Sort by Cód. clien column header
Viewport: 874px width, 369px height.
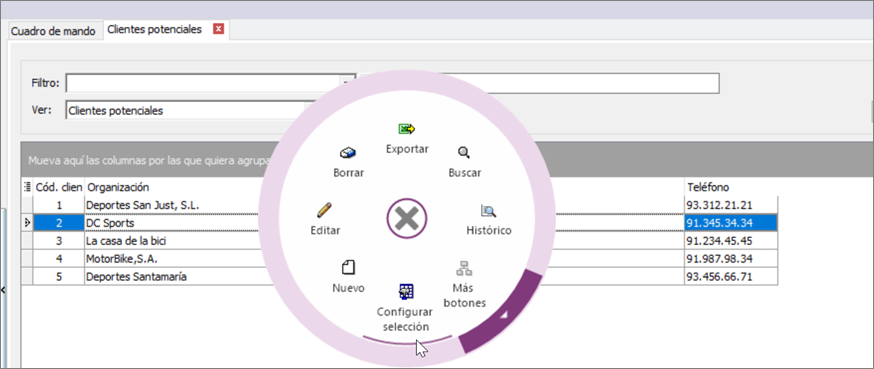59,187
